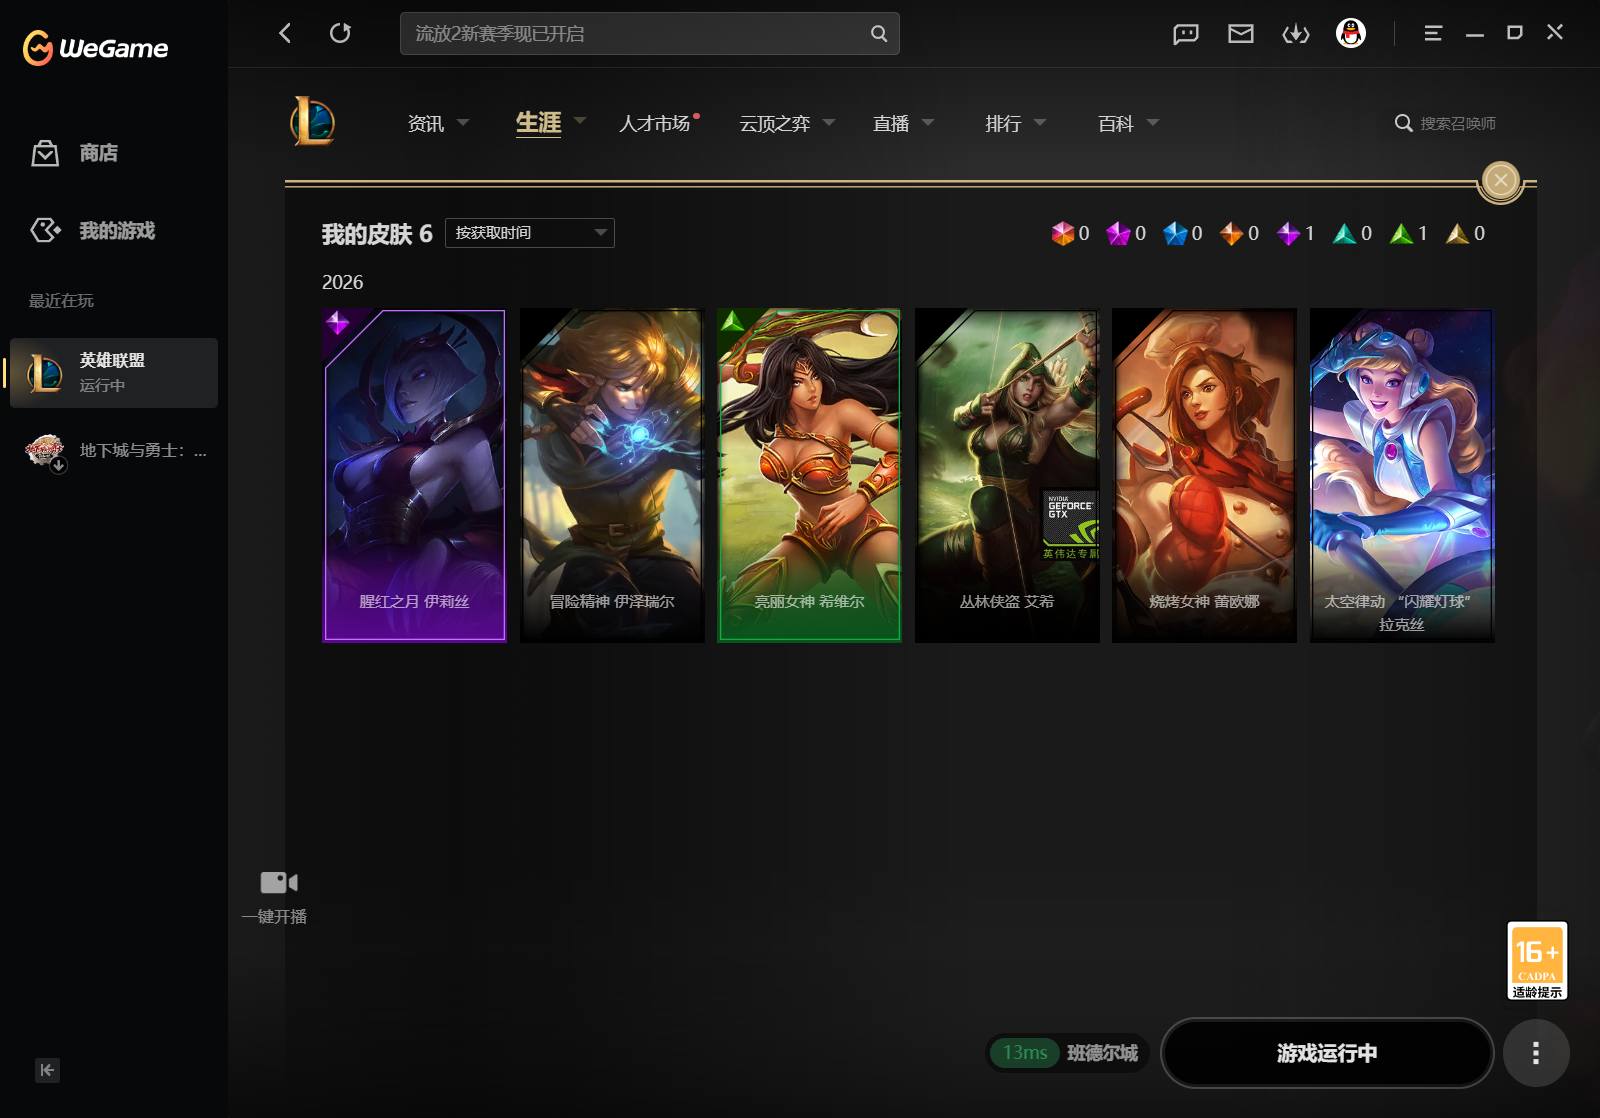1600x1118 pixels.
Task: Collapse the sidebar with arrow icon
Action: point(47,1070)
